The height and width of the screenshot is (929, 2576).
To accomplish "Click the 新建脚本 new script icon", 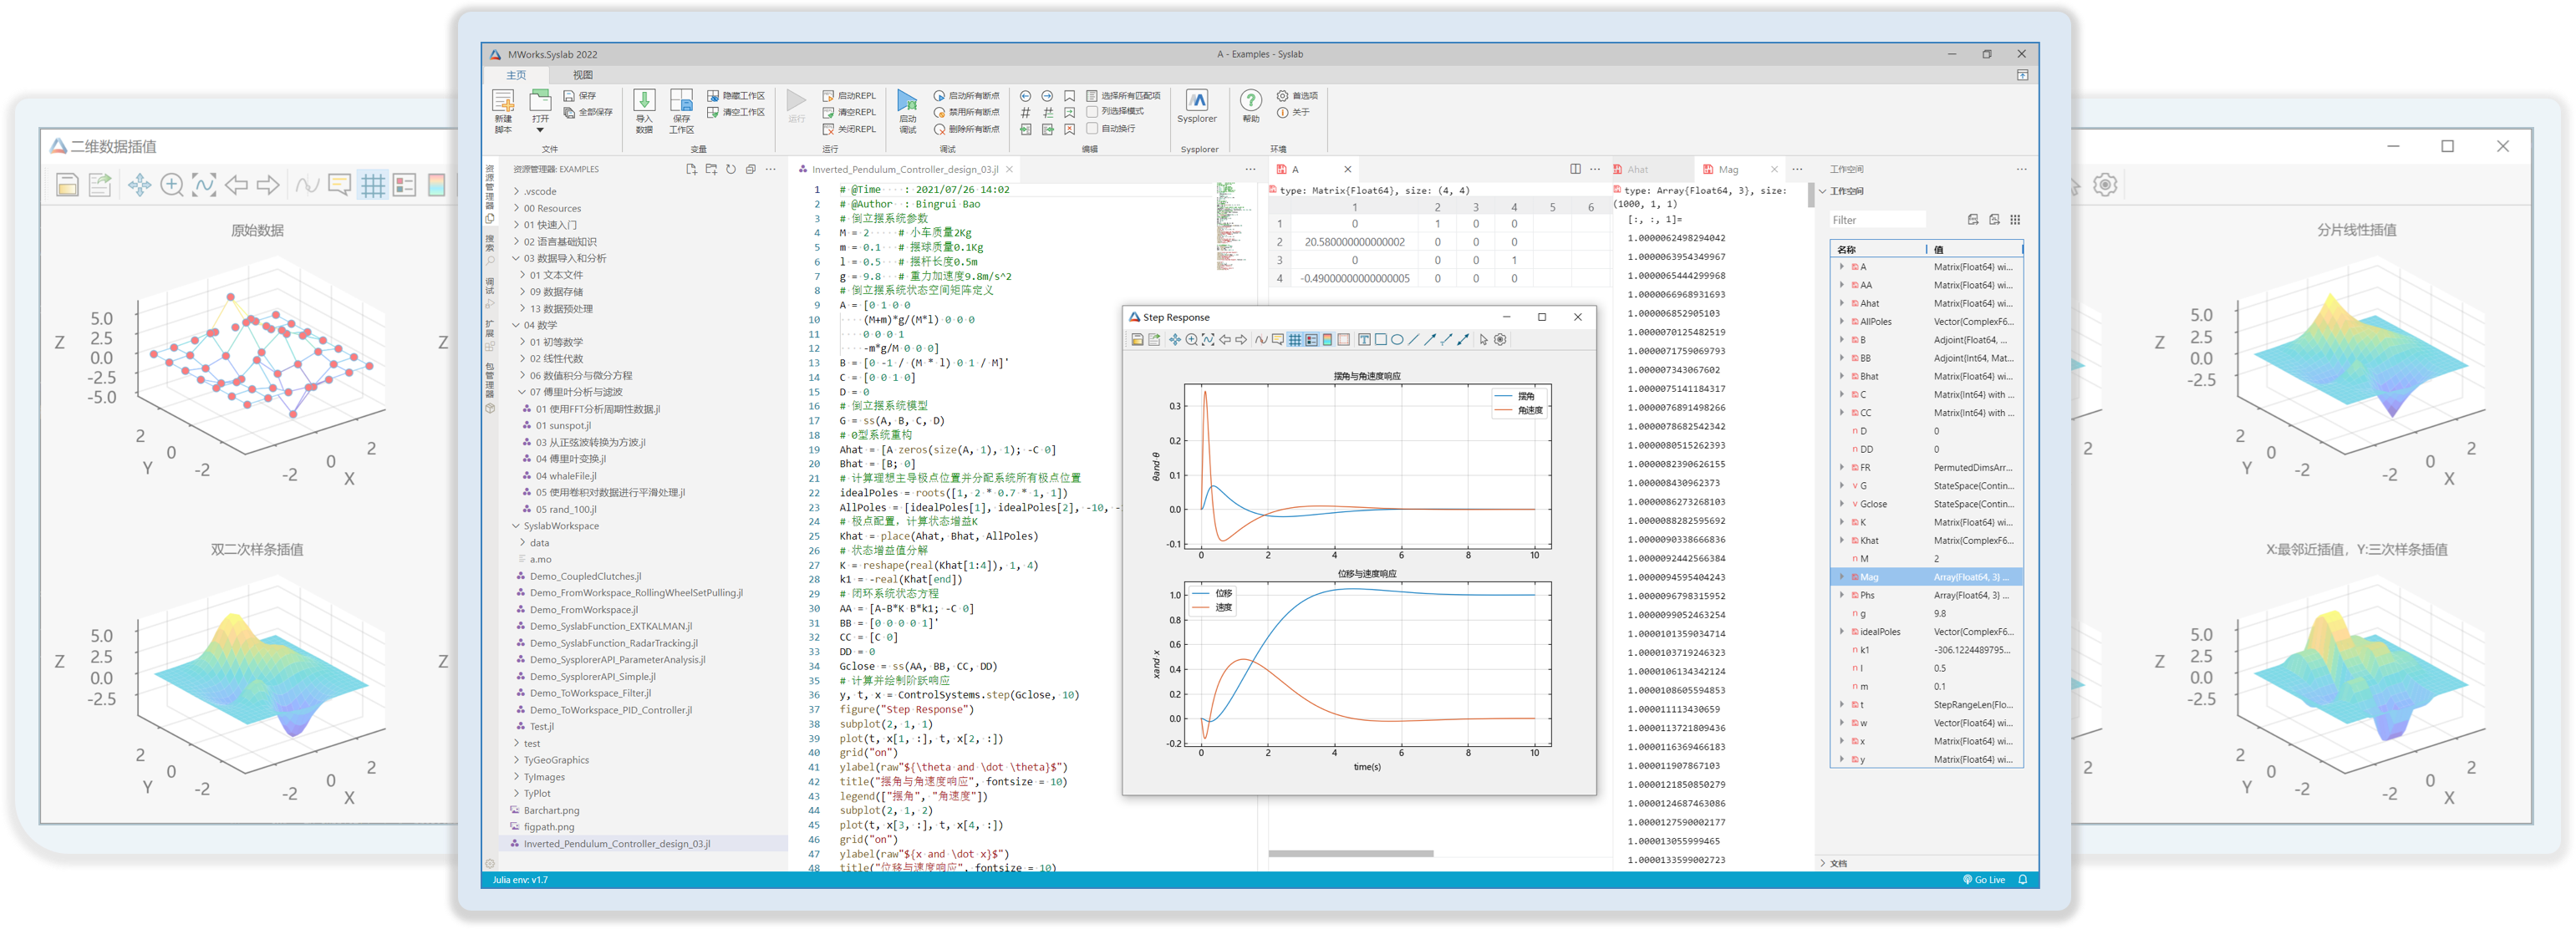I will point(503,102).
